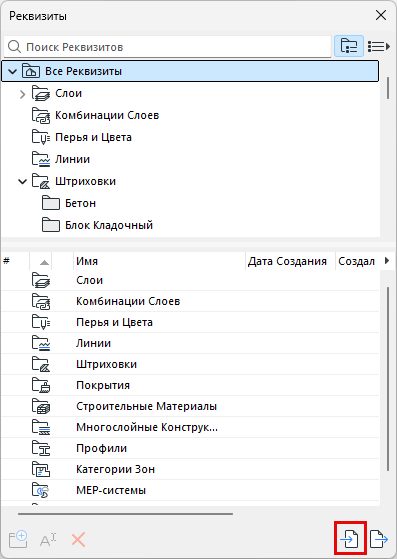Select Линии row in the list
Screen dimensions: 397x559
[190, 343]
